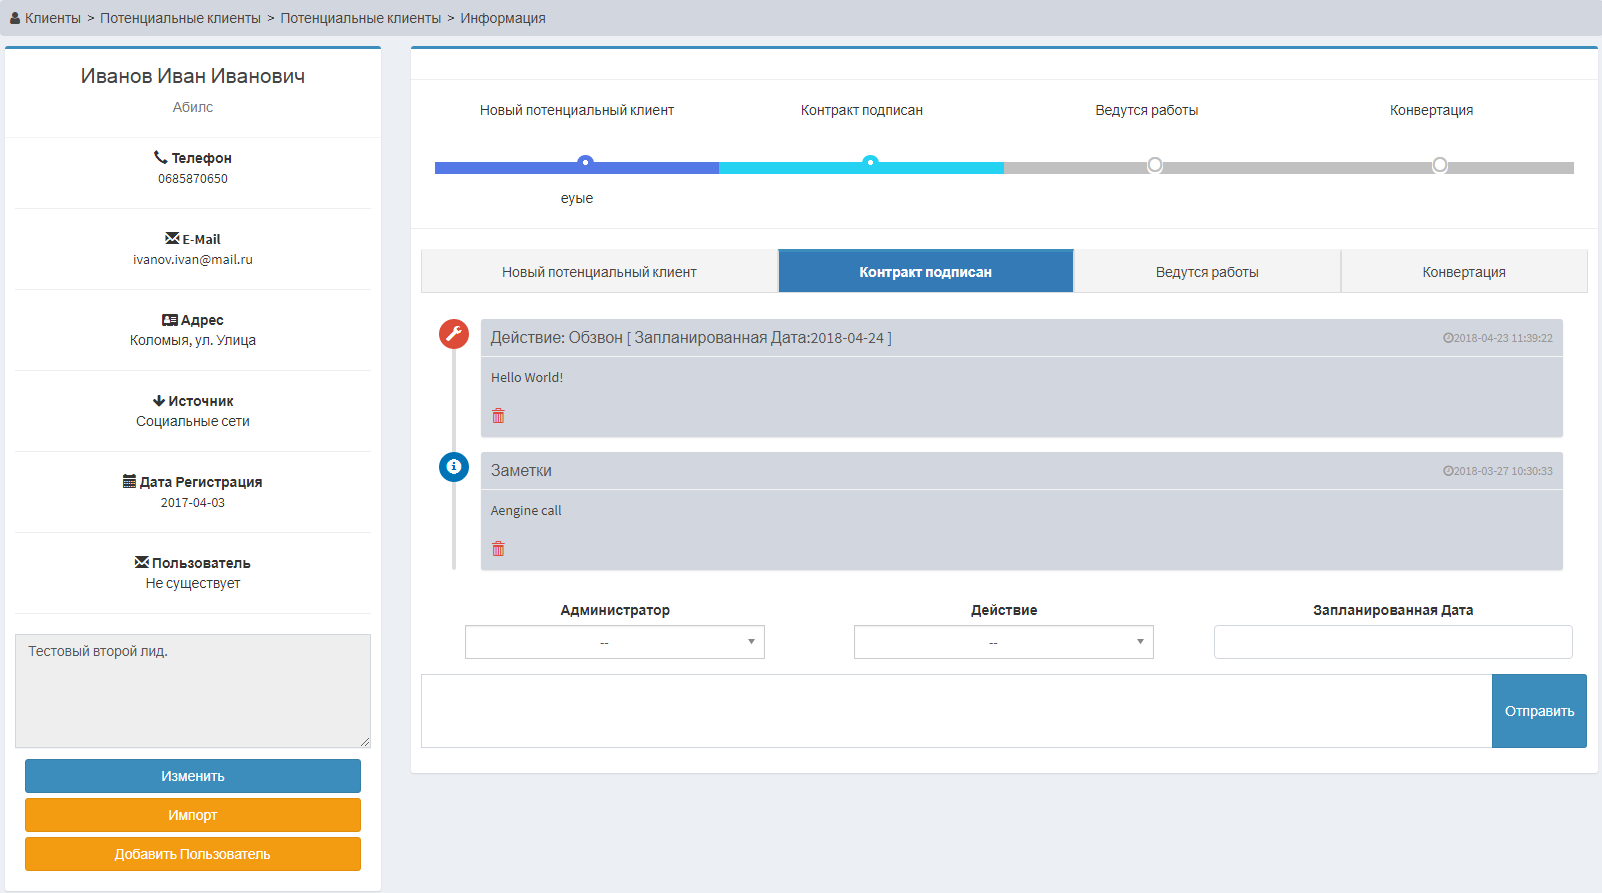Open the Администратор dropdown
Screen dimensions: 1602x893
(615, 642)
